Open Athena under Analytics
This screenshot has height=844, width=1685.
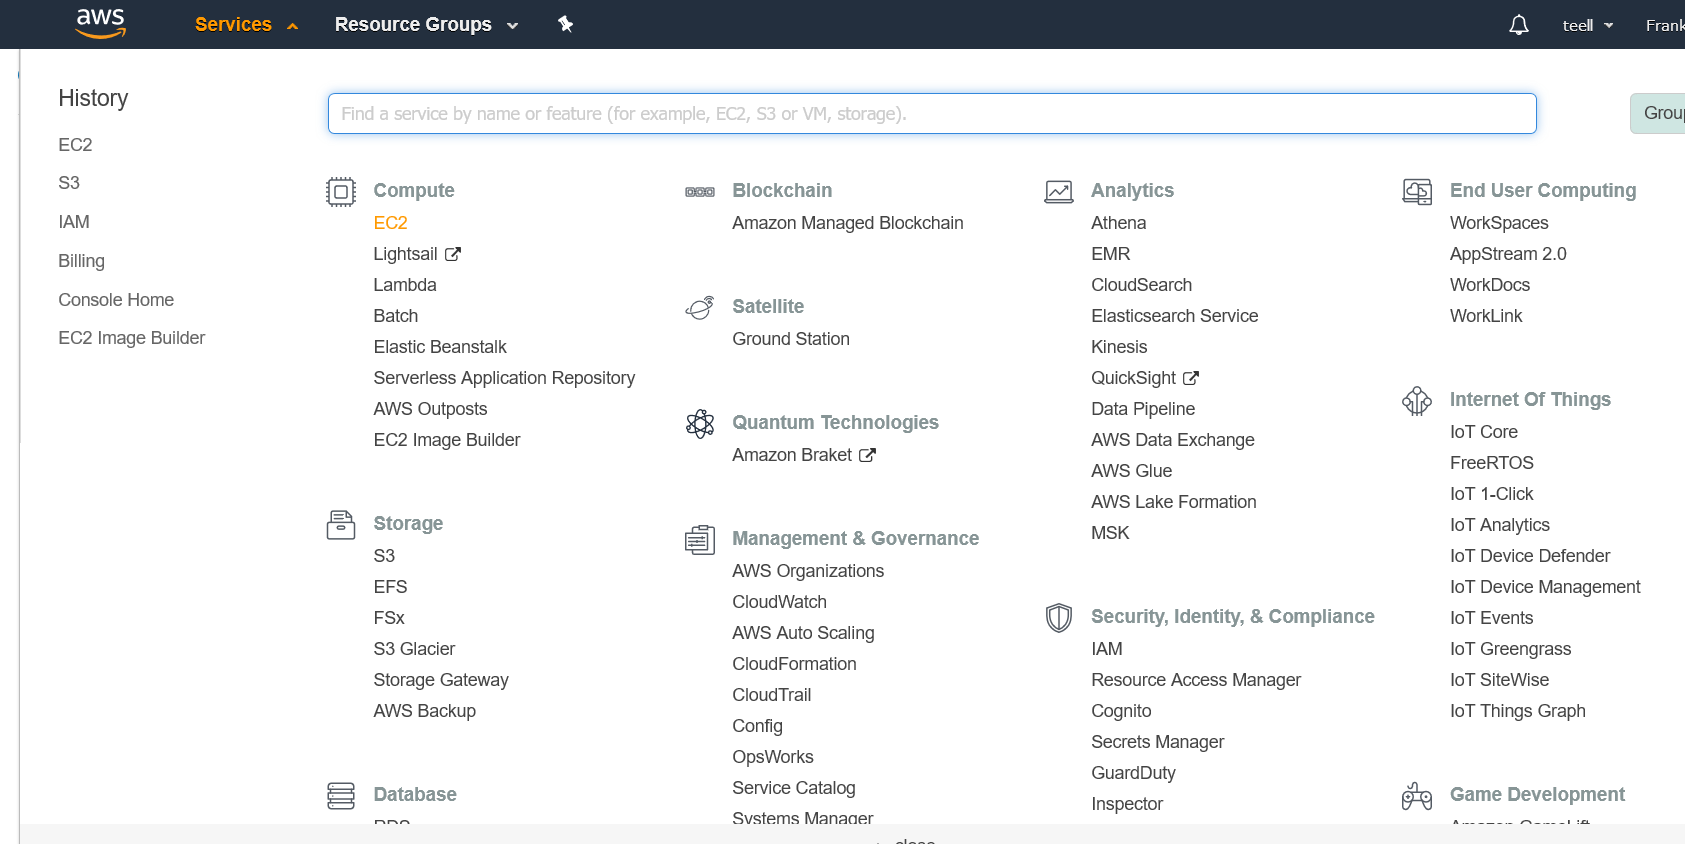[x=1118, y=223]
